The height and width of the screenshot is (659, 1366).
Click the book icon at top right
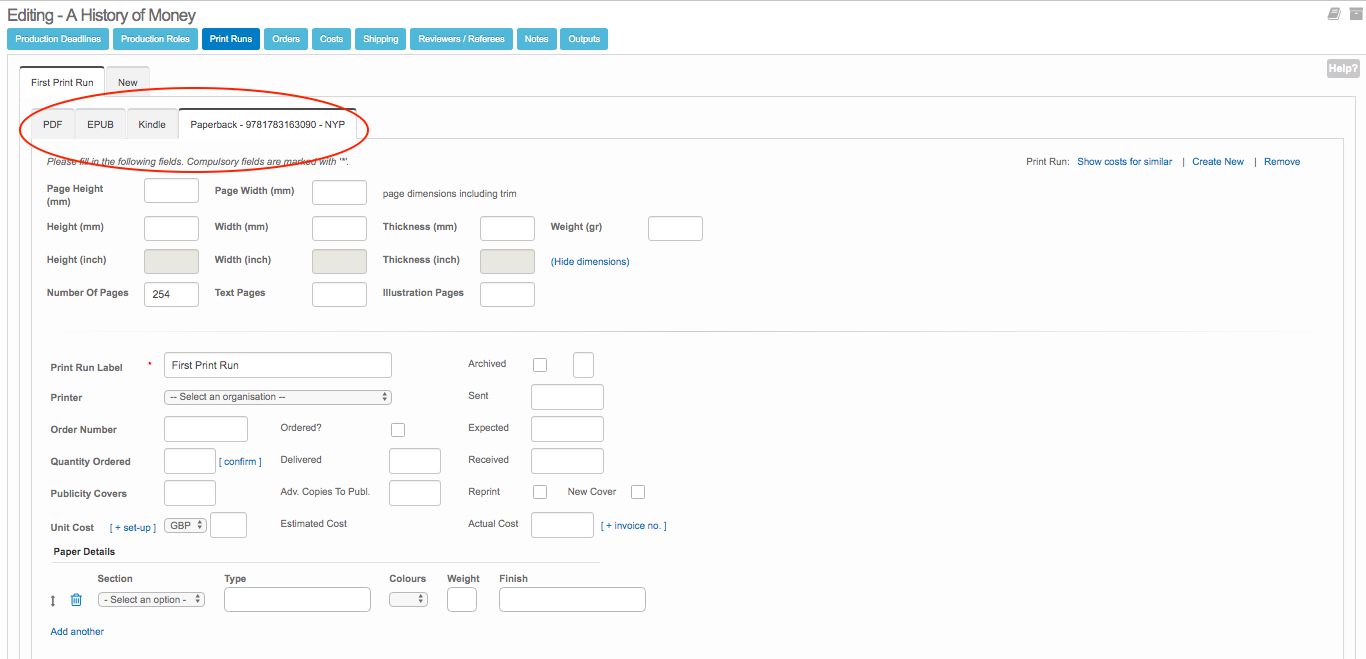[x=1334, y=14]
